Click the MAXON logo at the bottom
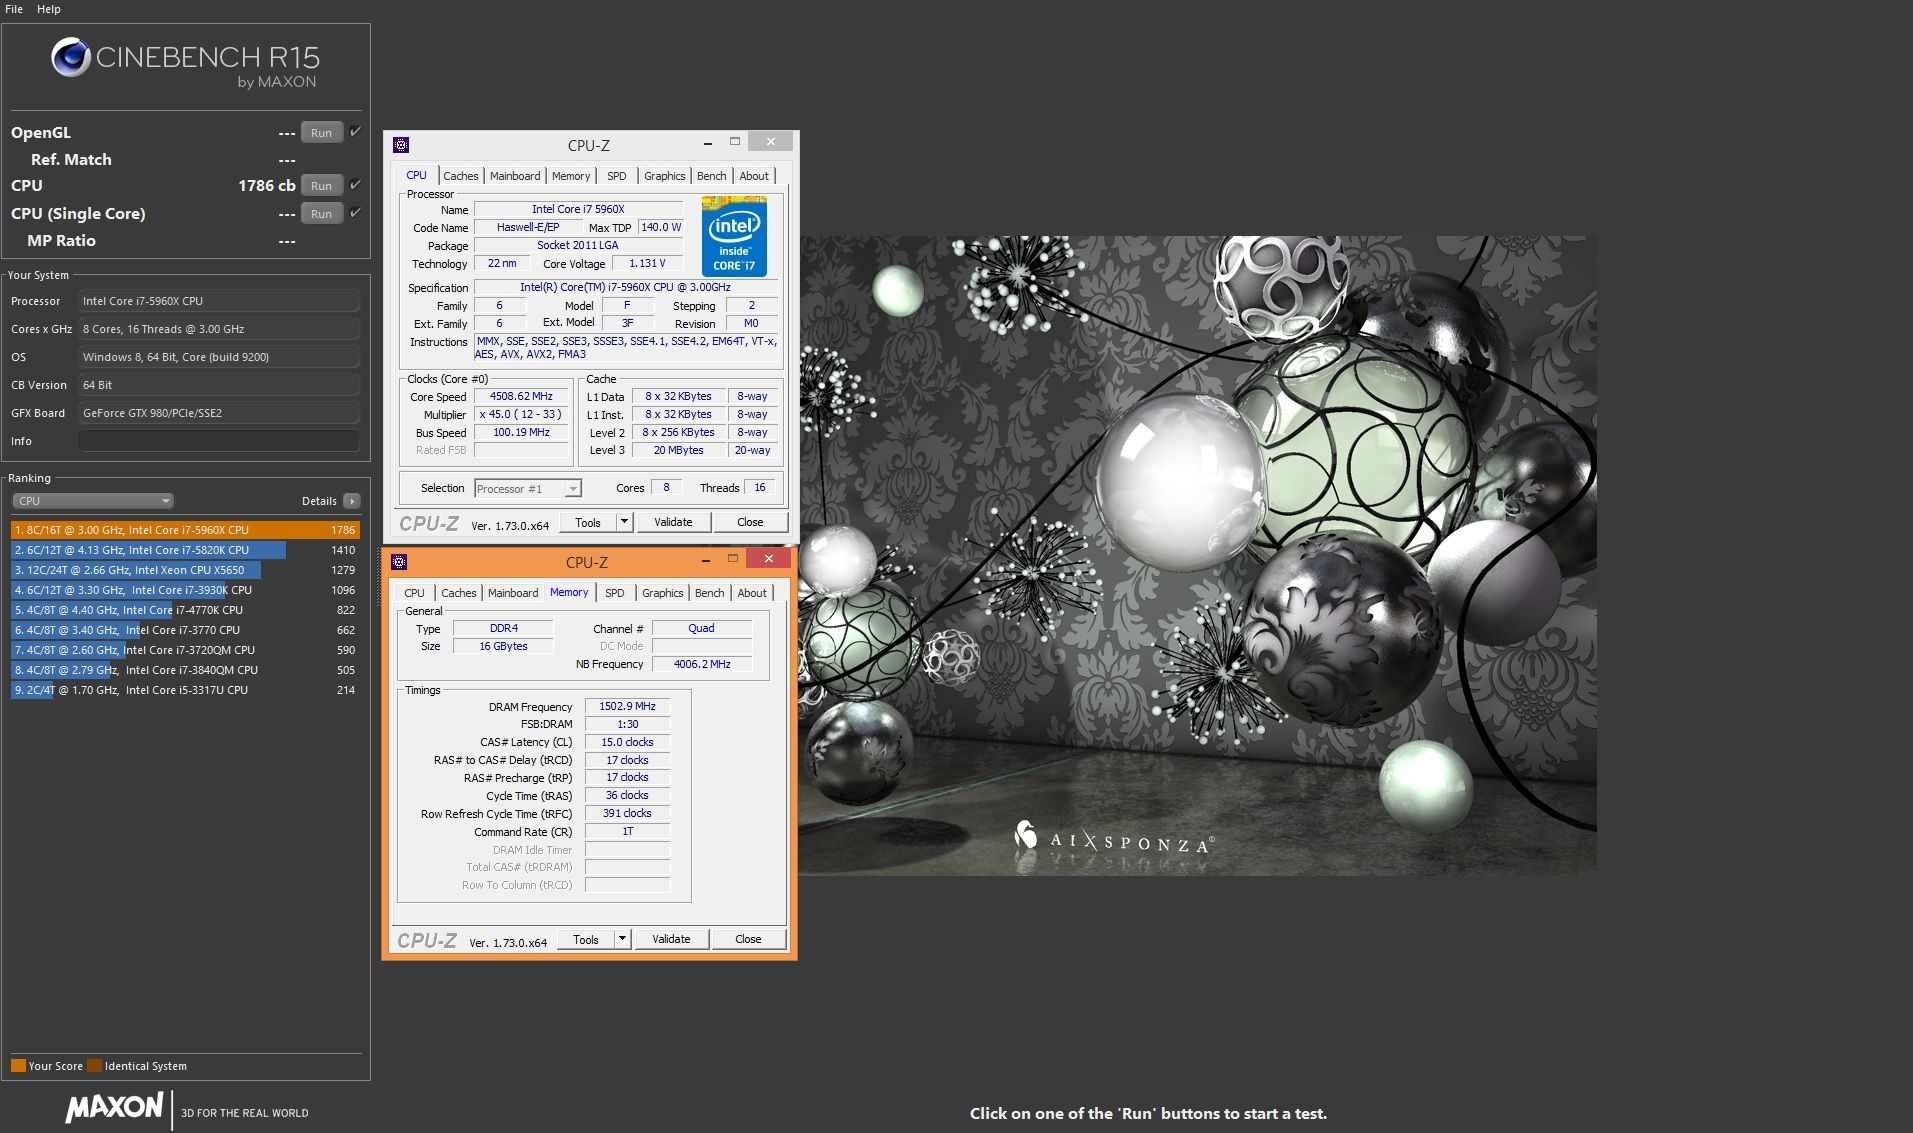Image resolution: width=1913 pixels, height=1133 pixels. (114, 1107)
